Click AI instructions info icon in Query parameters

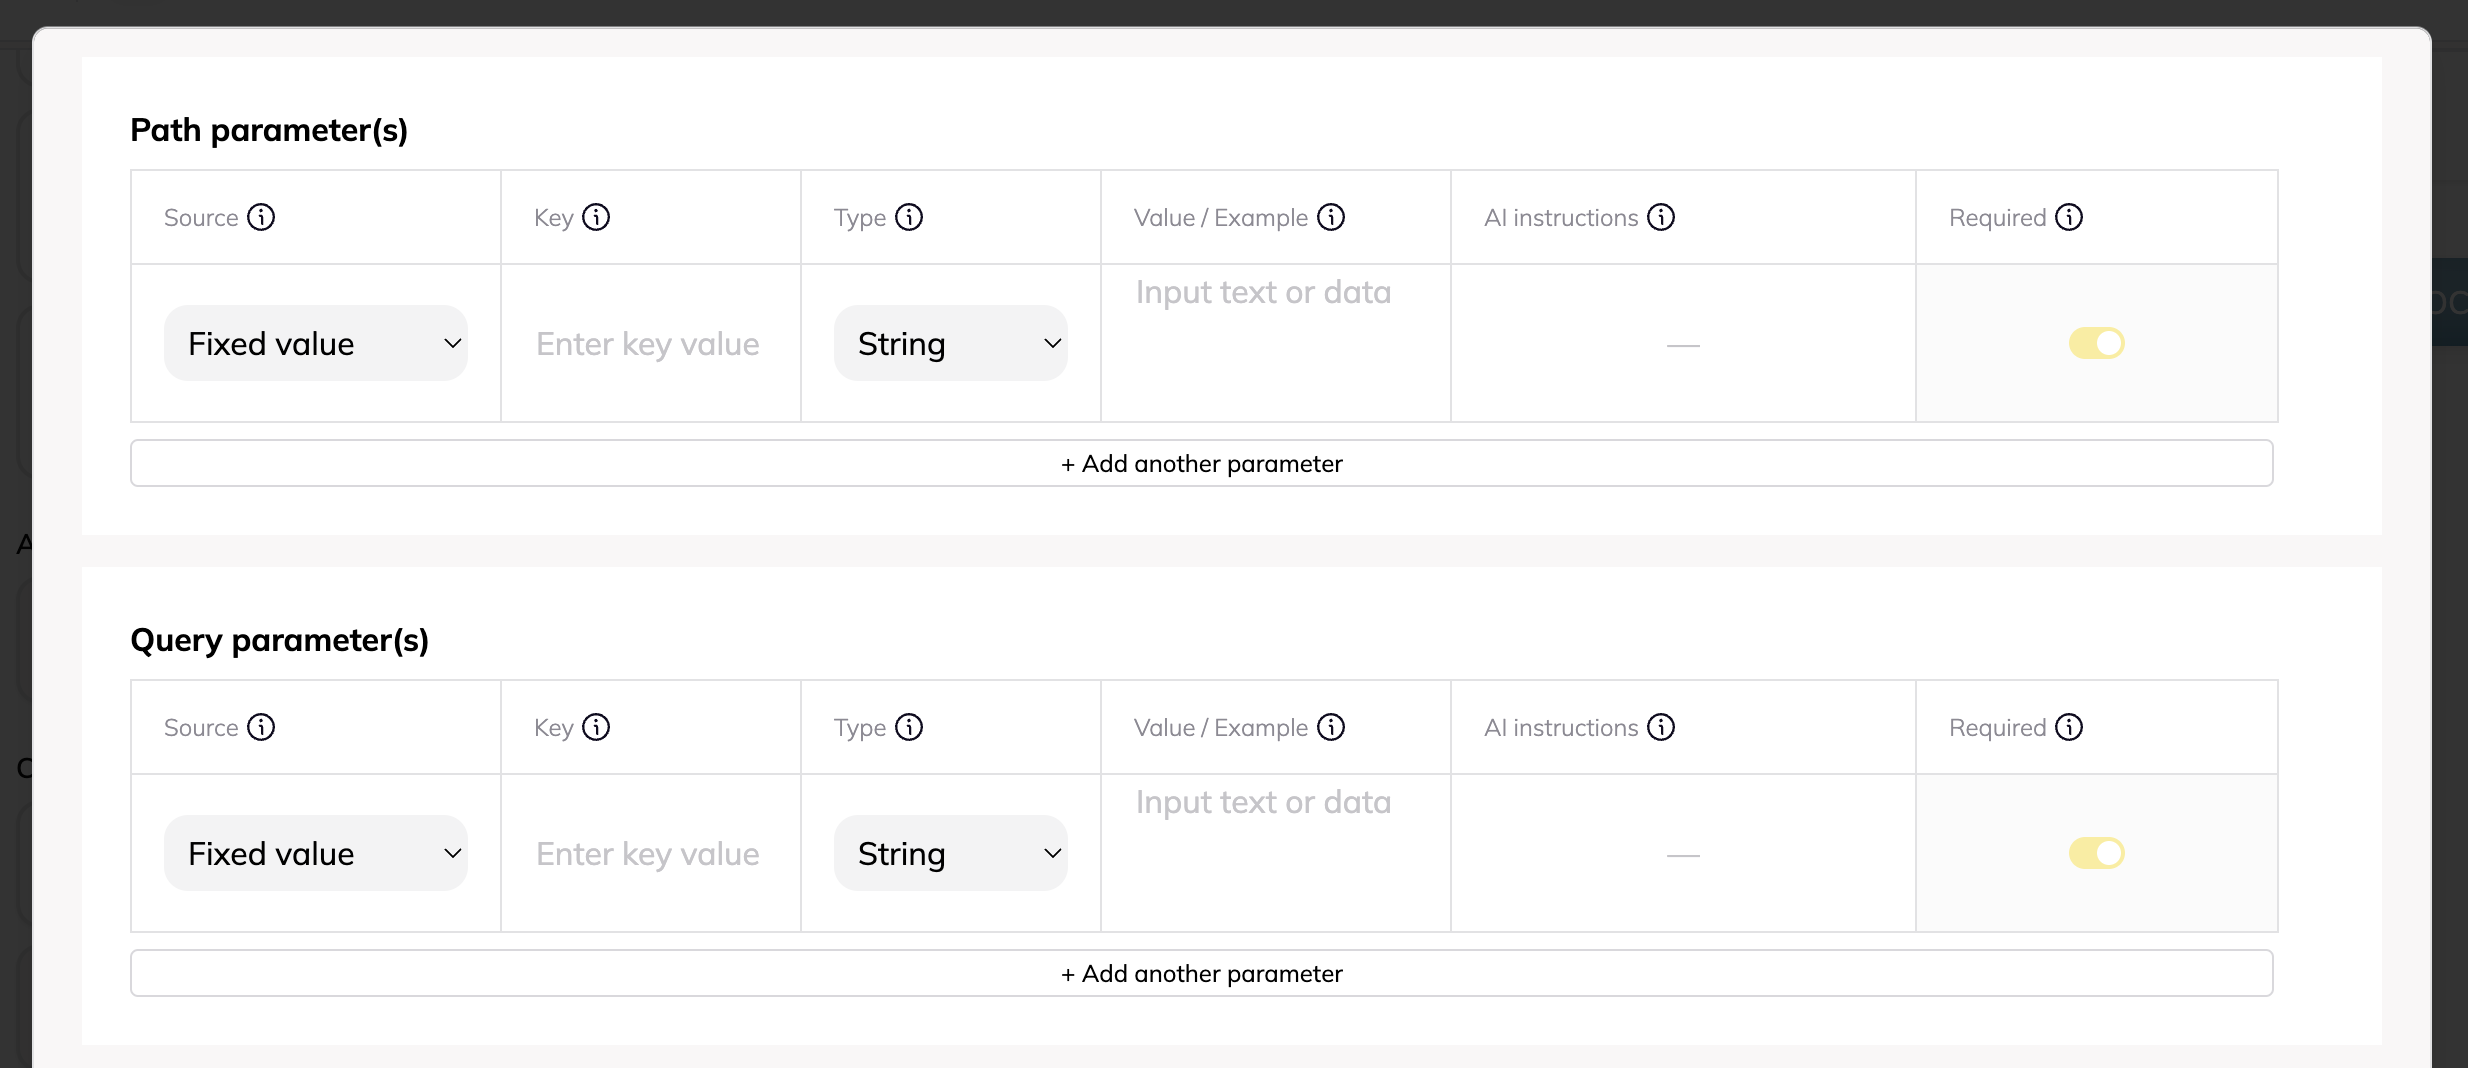(1661, 727)
